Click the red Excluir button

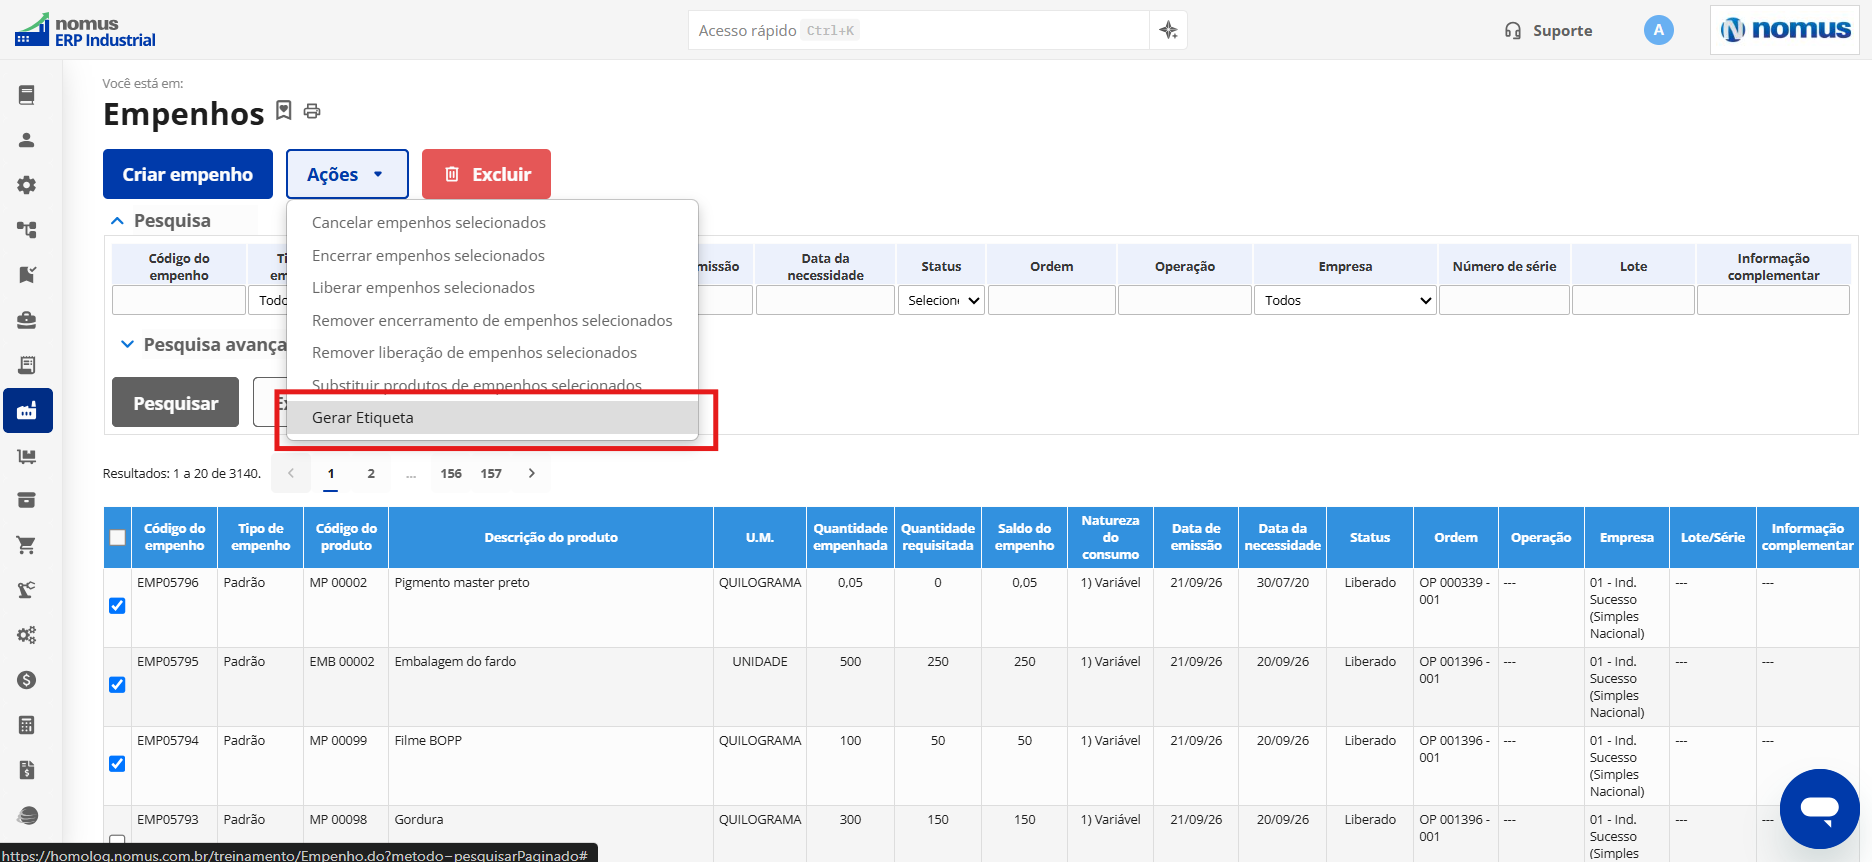tap(486, 174)
